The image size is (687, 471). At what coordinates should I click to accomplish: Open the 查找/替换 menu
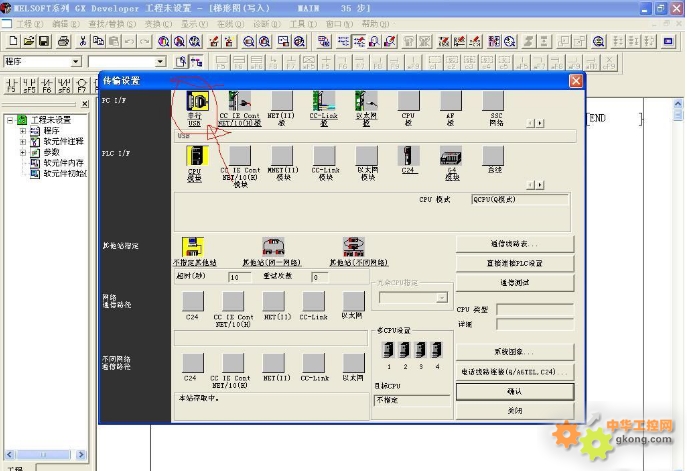point(112,24)
